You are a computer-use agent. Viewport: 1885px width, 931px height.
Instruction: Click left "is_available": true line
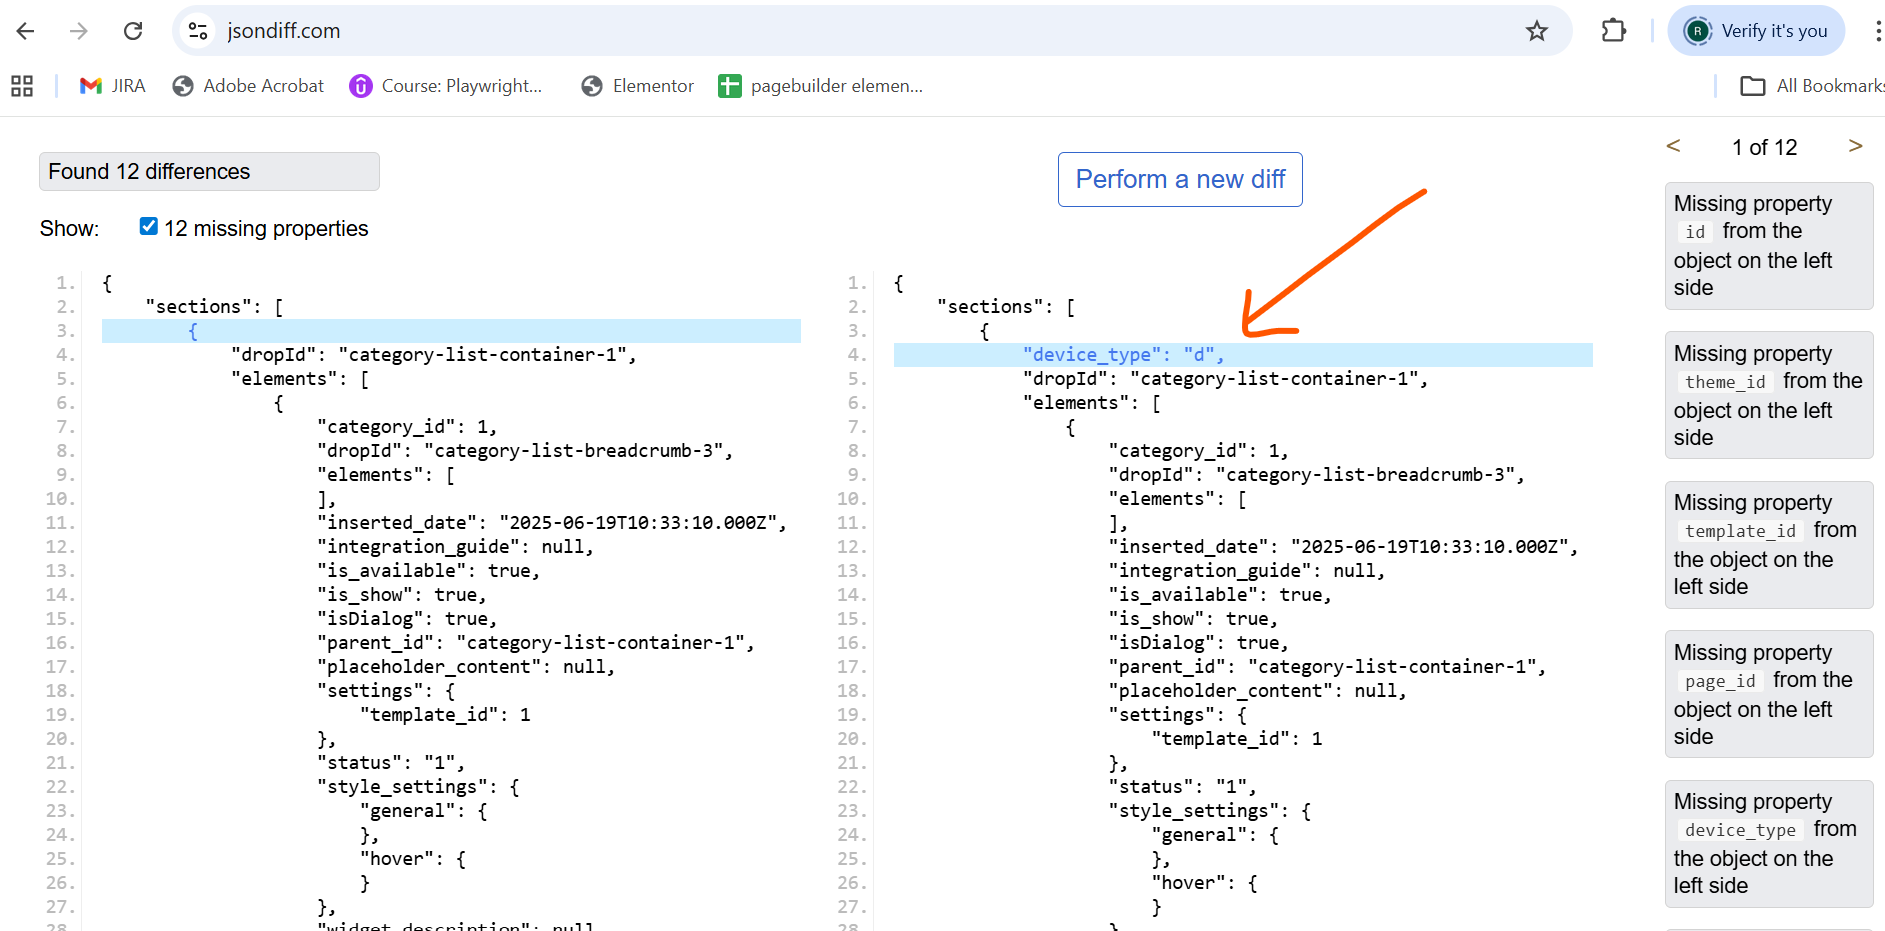429,571
